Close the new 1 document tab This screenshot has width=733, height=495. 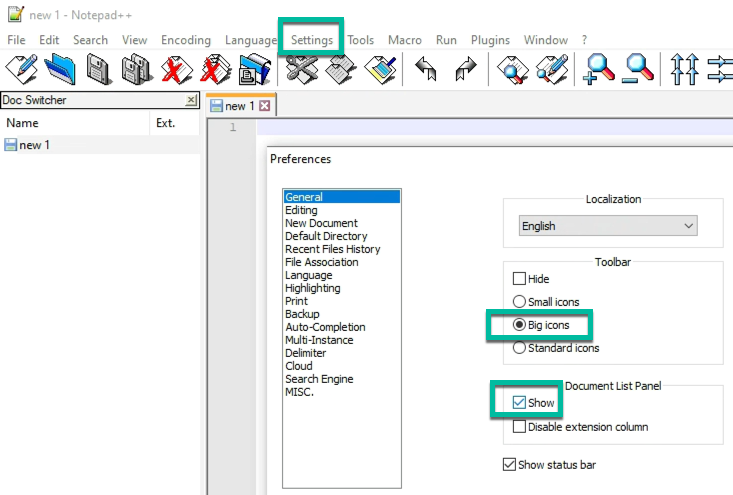(265, 106)
